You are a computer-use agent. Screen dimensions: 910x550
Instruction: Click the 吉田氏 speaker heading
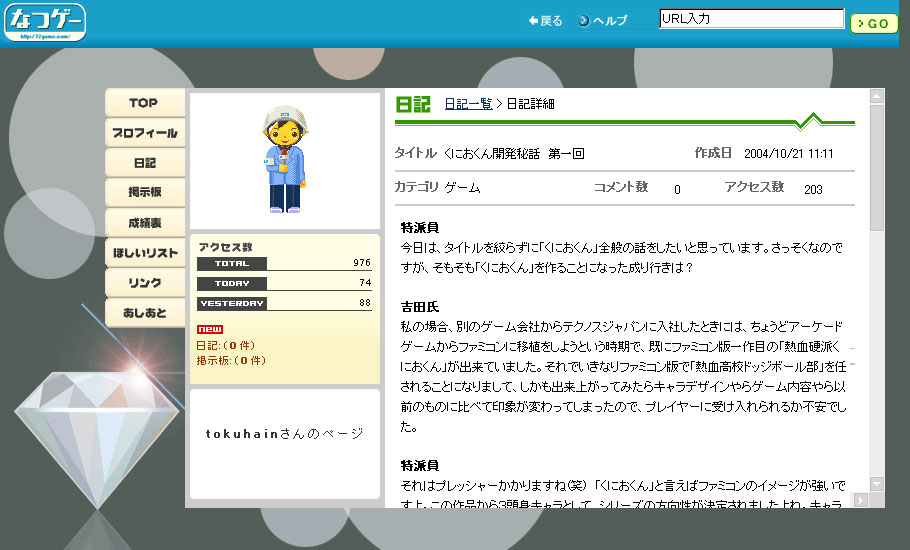coord(420,307)
